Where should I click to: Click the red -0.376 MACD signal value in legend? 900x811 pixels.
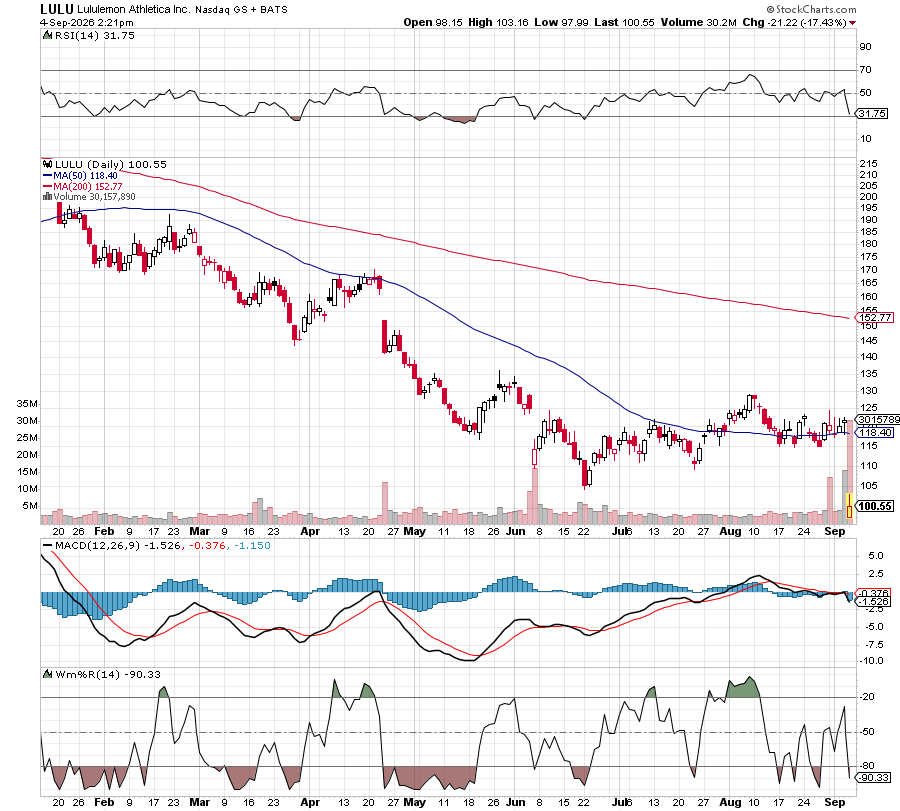point(206,545)
